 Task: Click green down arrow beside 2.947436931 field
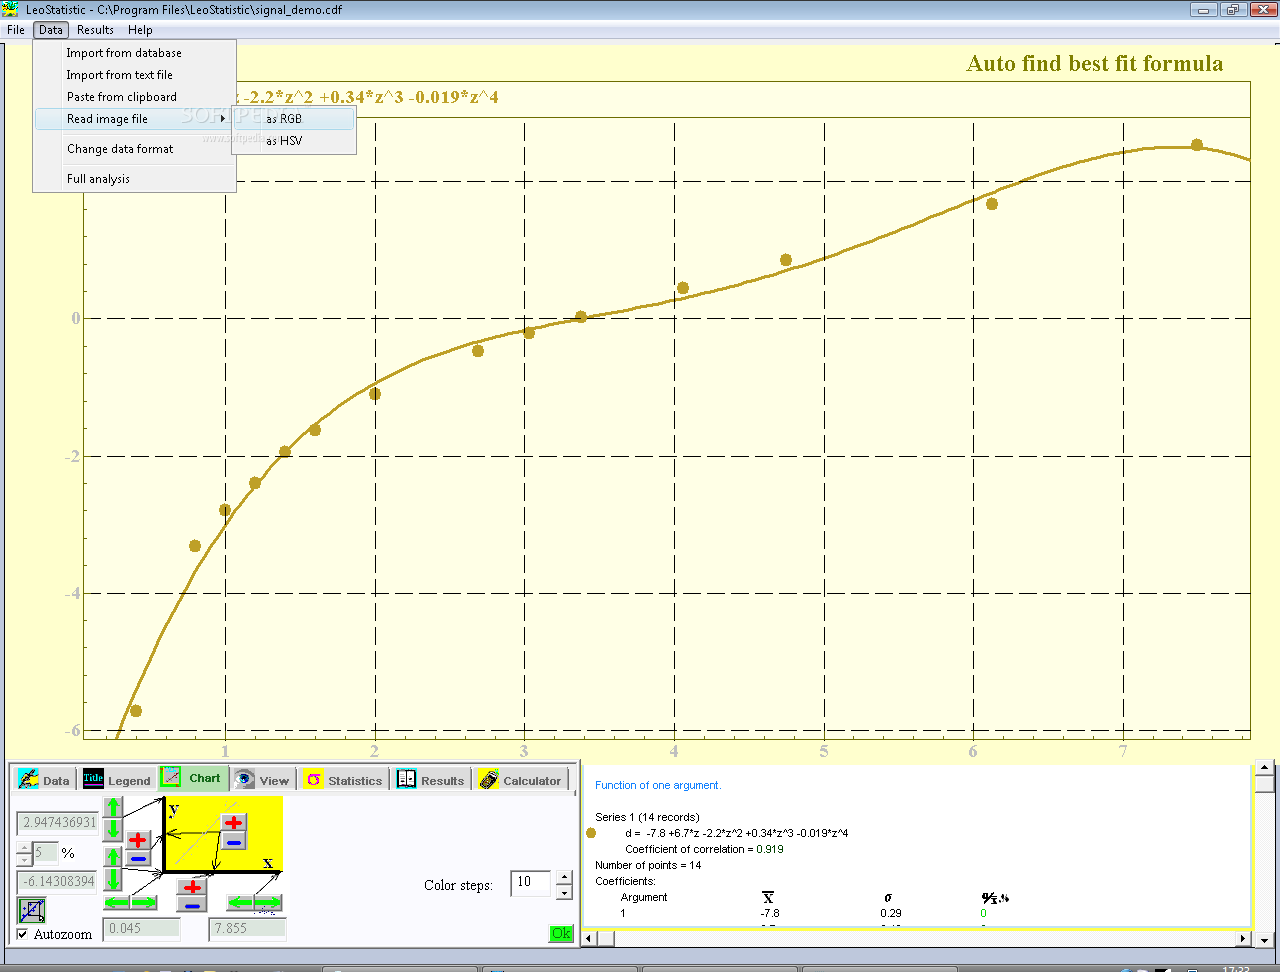pos(113,830)
